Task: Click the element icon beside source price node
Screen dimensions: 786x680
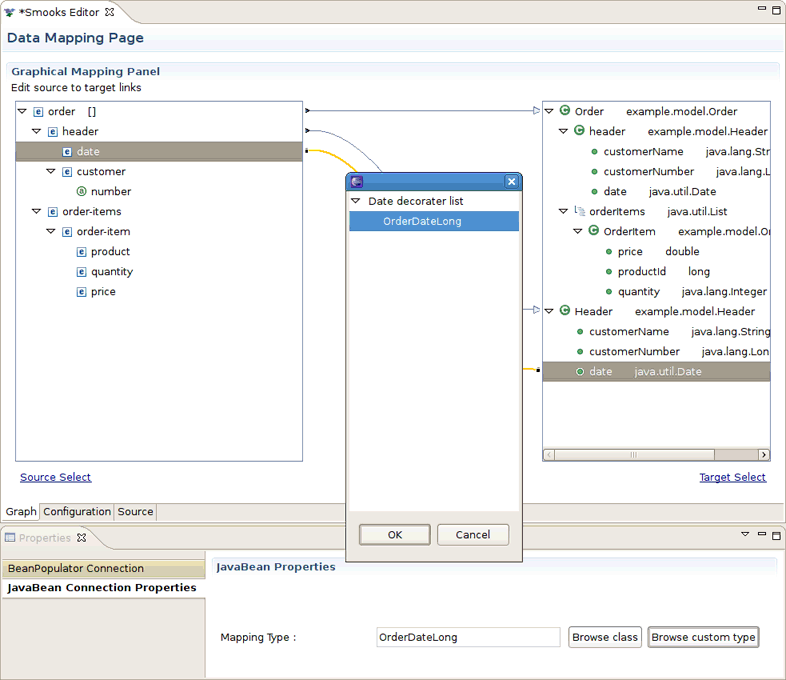Action: click(x=81, y=292)
